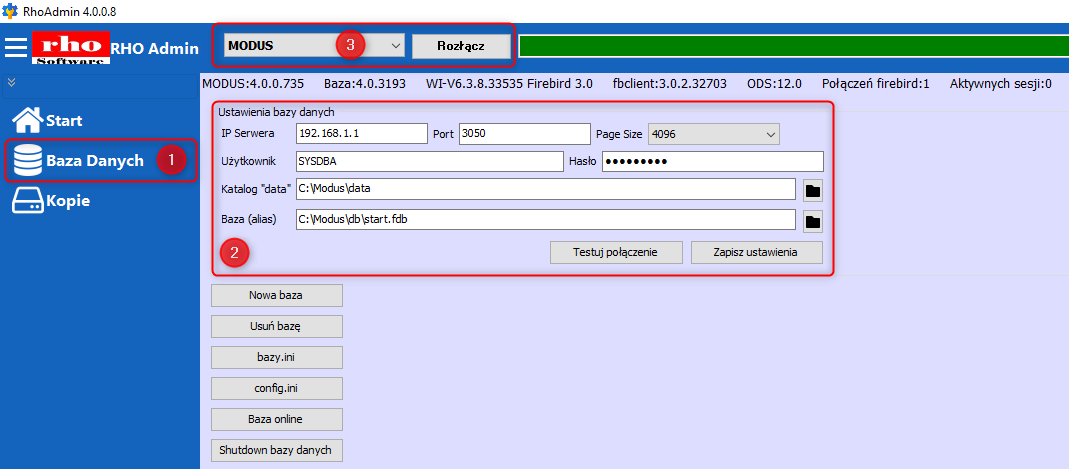Click the IP Serwera input field
Image resolution: width=1069 pixels, height=469 pixels.
pos(361,134)
